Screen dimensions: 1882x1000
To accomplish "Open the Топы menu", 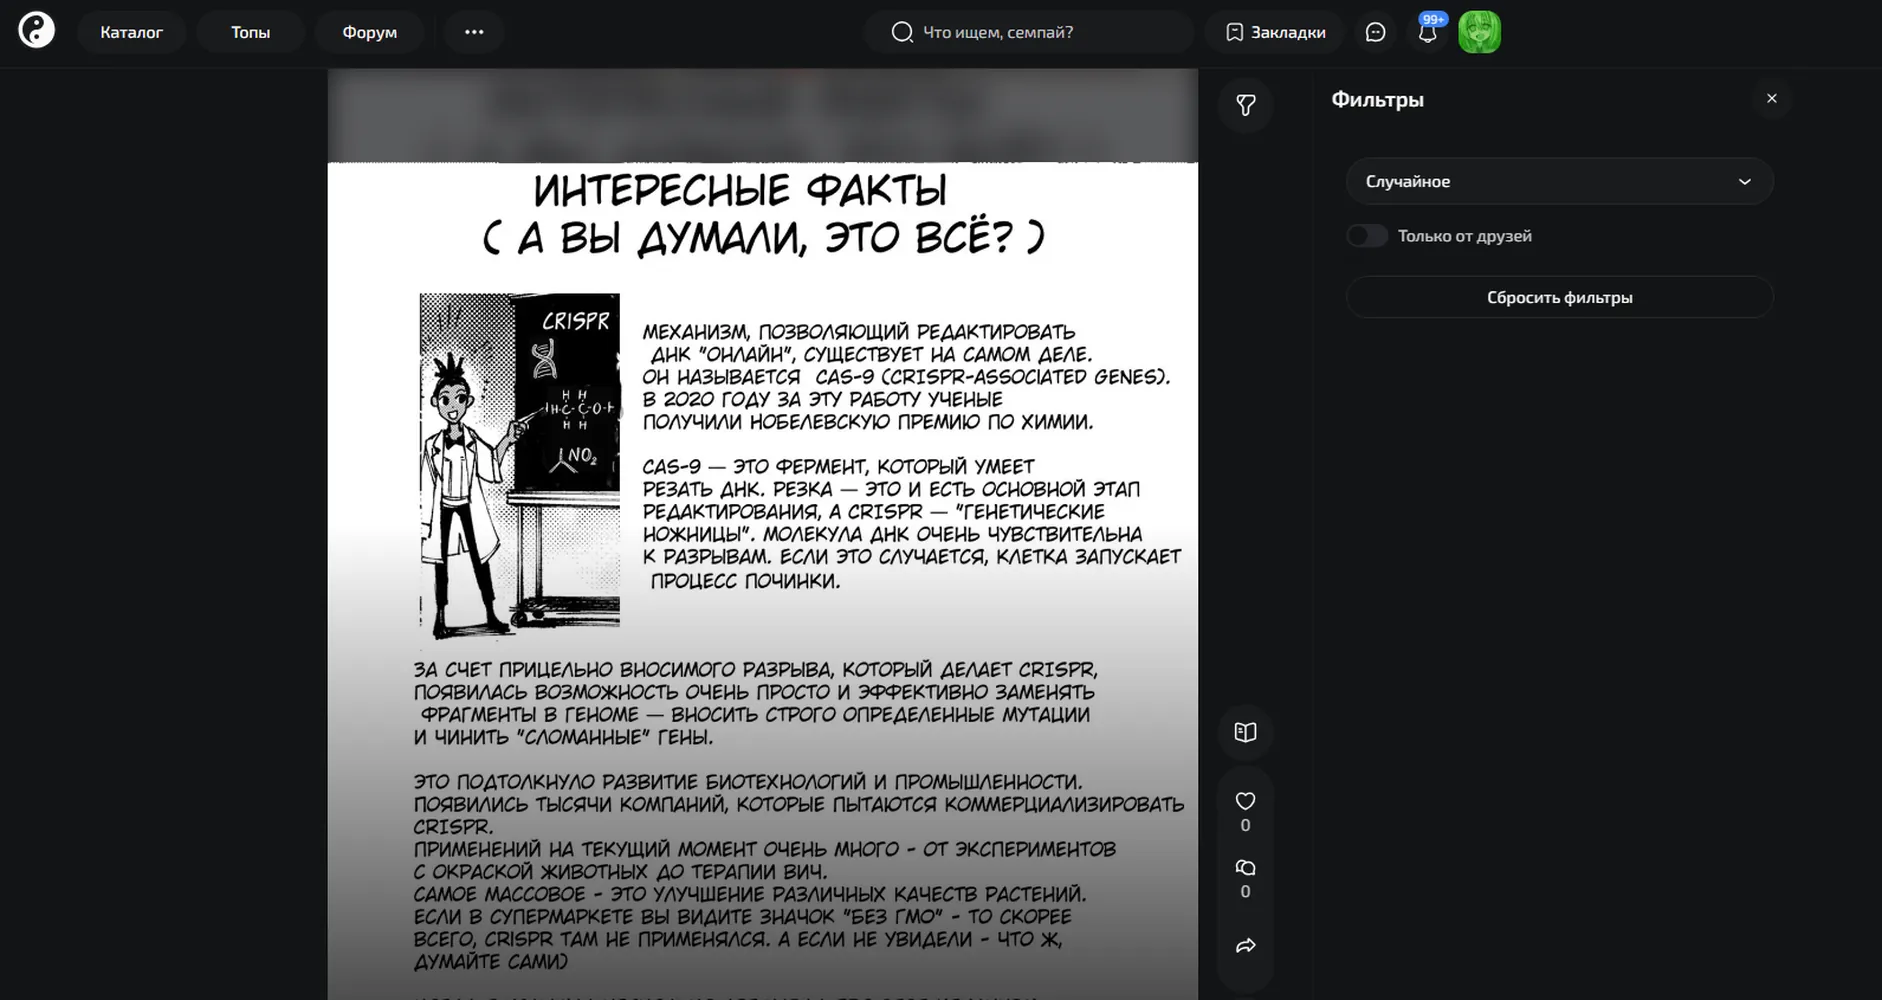I will click(x=250, y=32).
